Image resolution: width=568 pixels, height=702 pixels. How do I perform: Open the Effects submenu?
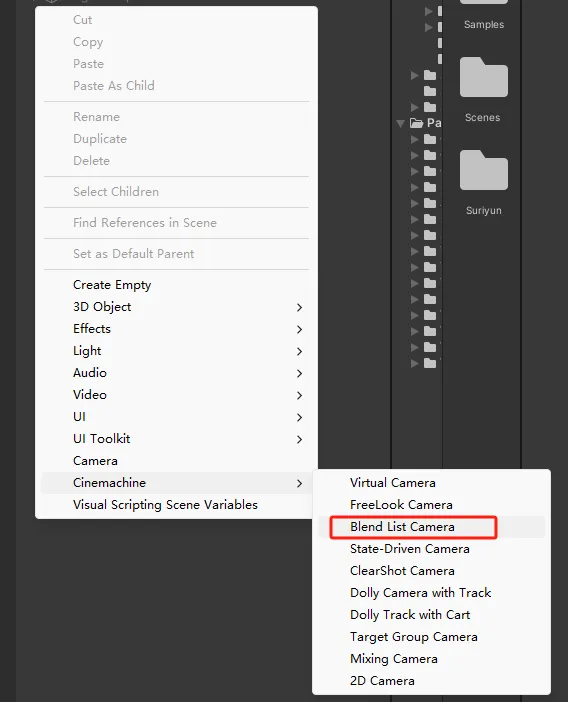[x=176, y=329]
